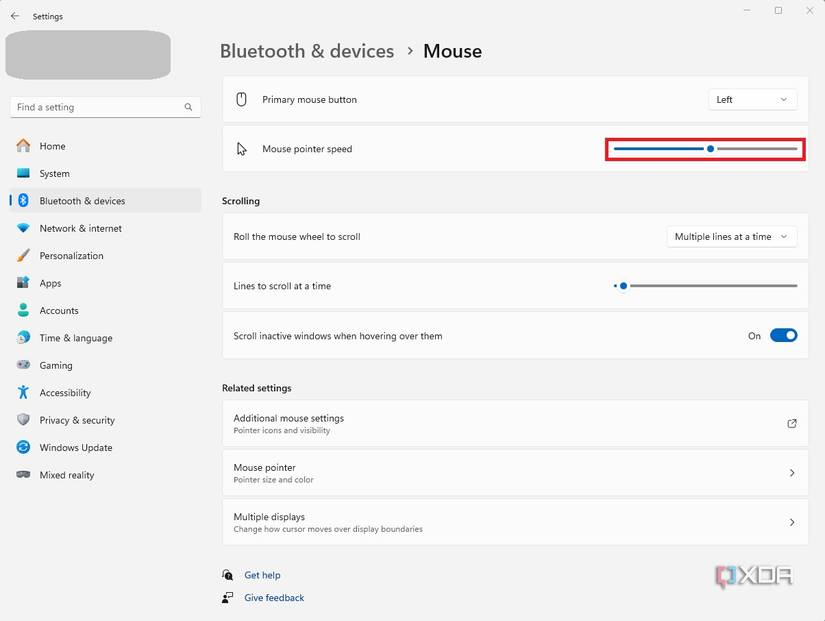Go to Gaming settings section
825x621 pixels.
tap(56, 366)
